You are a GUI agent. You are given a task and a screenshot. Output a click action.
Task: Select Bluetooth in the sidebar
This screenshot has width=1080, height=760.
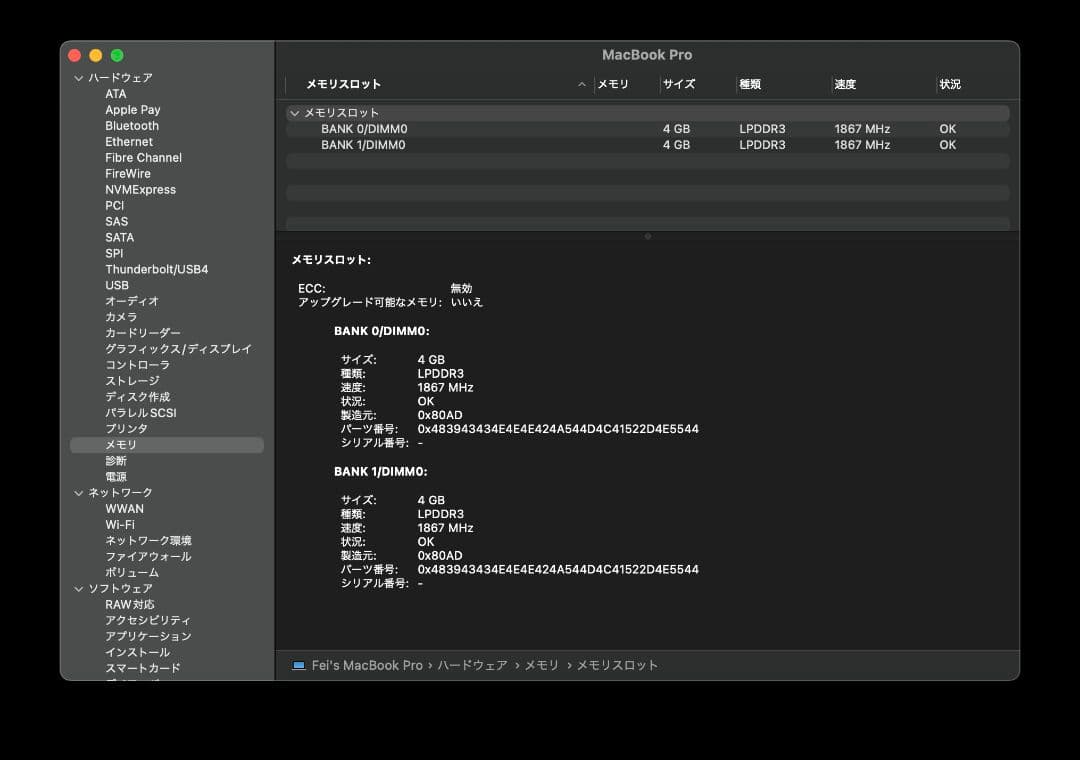pos(132,126)
